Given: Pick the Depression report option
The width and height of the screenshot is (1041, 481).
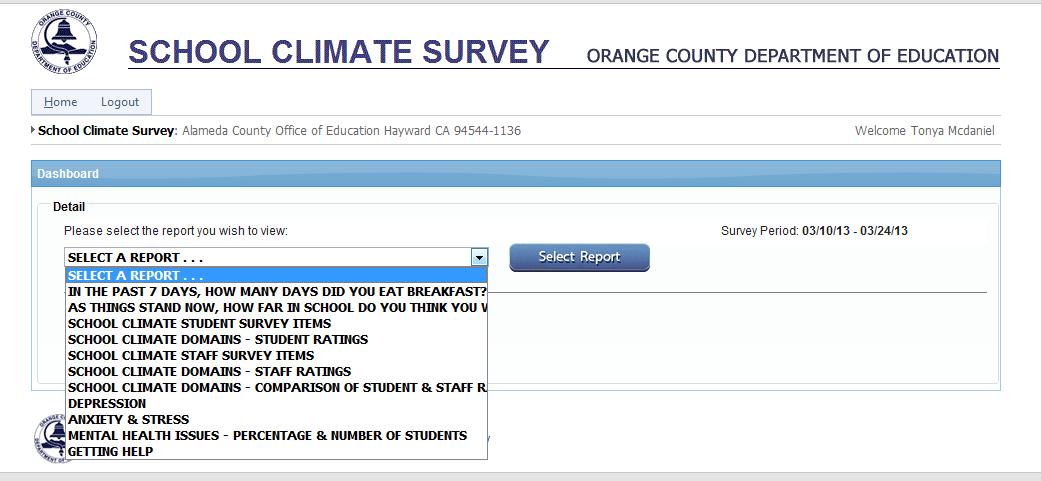Looking at the screenshot, I should click(x=107, y=403).
